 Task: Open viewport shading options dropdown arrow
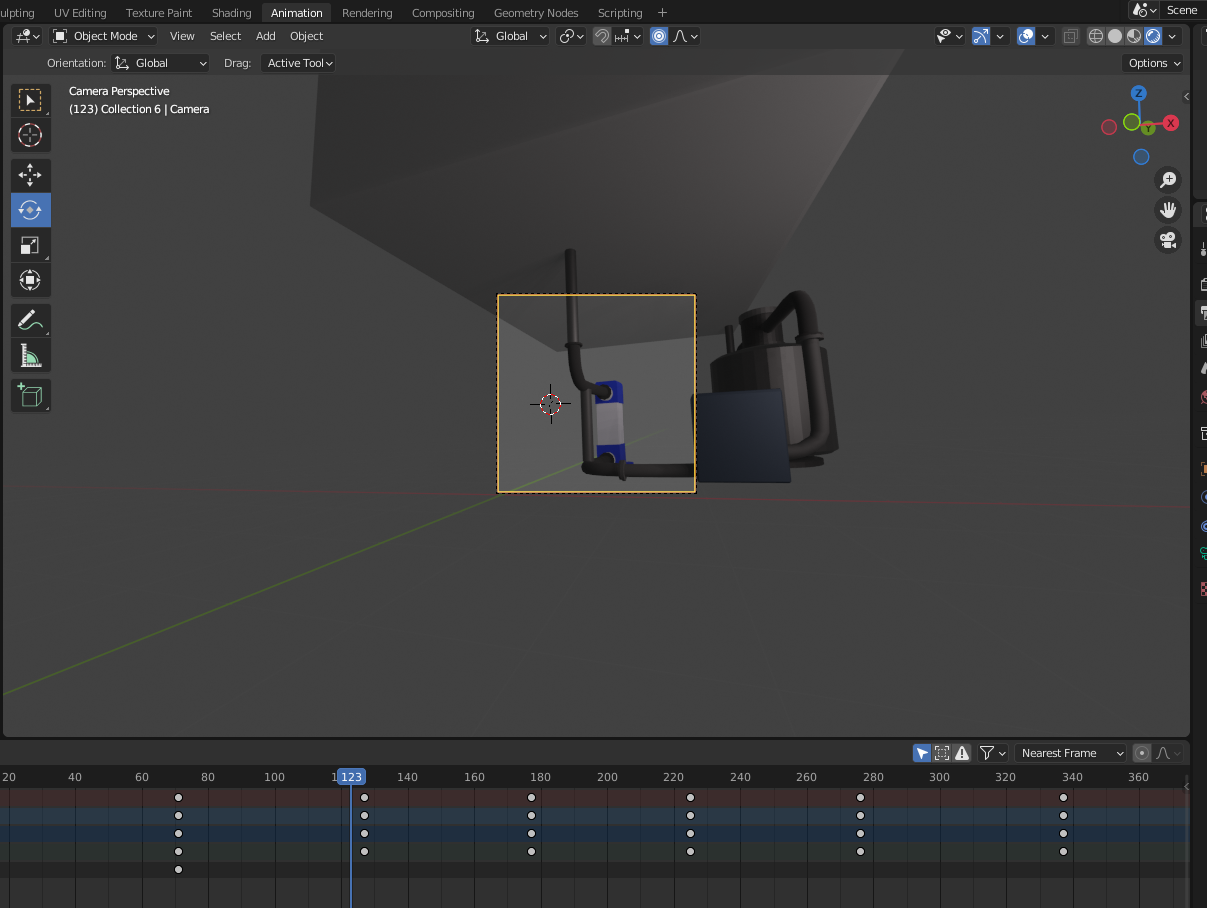point(1172,36)
